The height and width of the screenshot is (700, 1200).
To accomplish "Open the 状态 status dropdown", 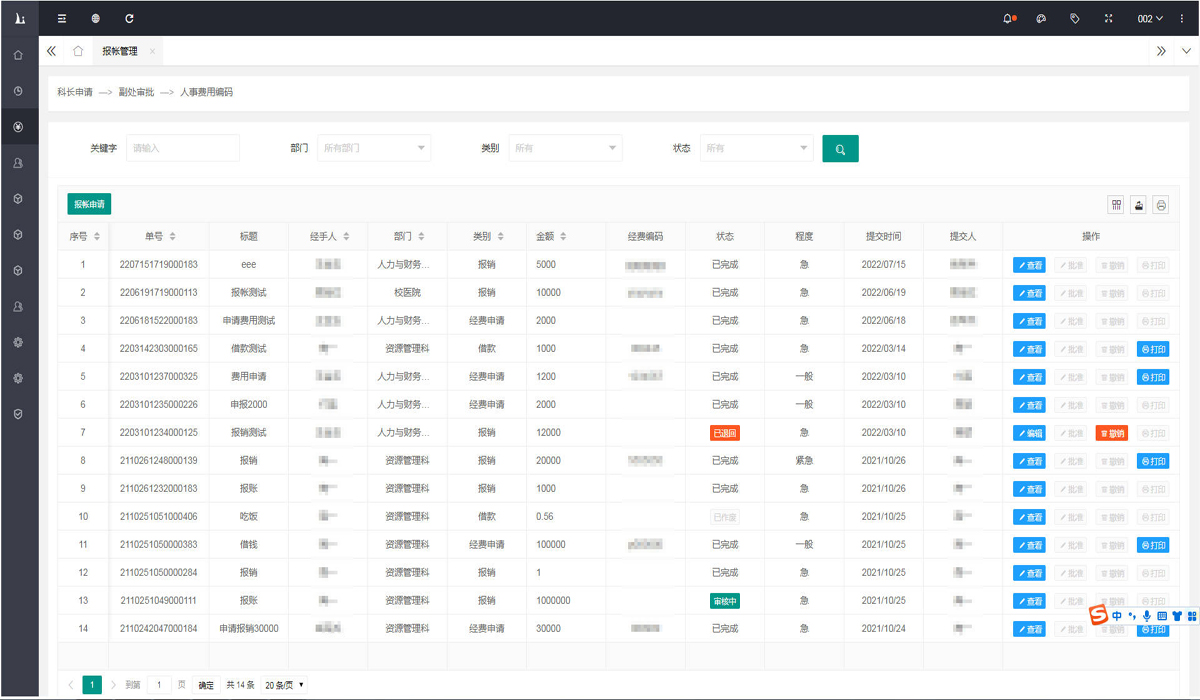I will click(756, 148).
